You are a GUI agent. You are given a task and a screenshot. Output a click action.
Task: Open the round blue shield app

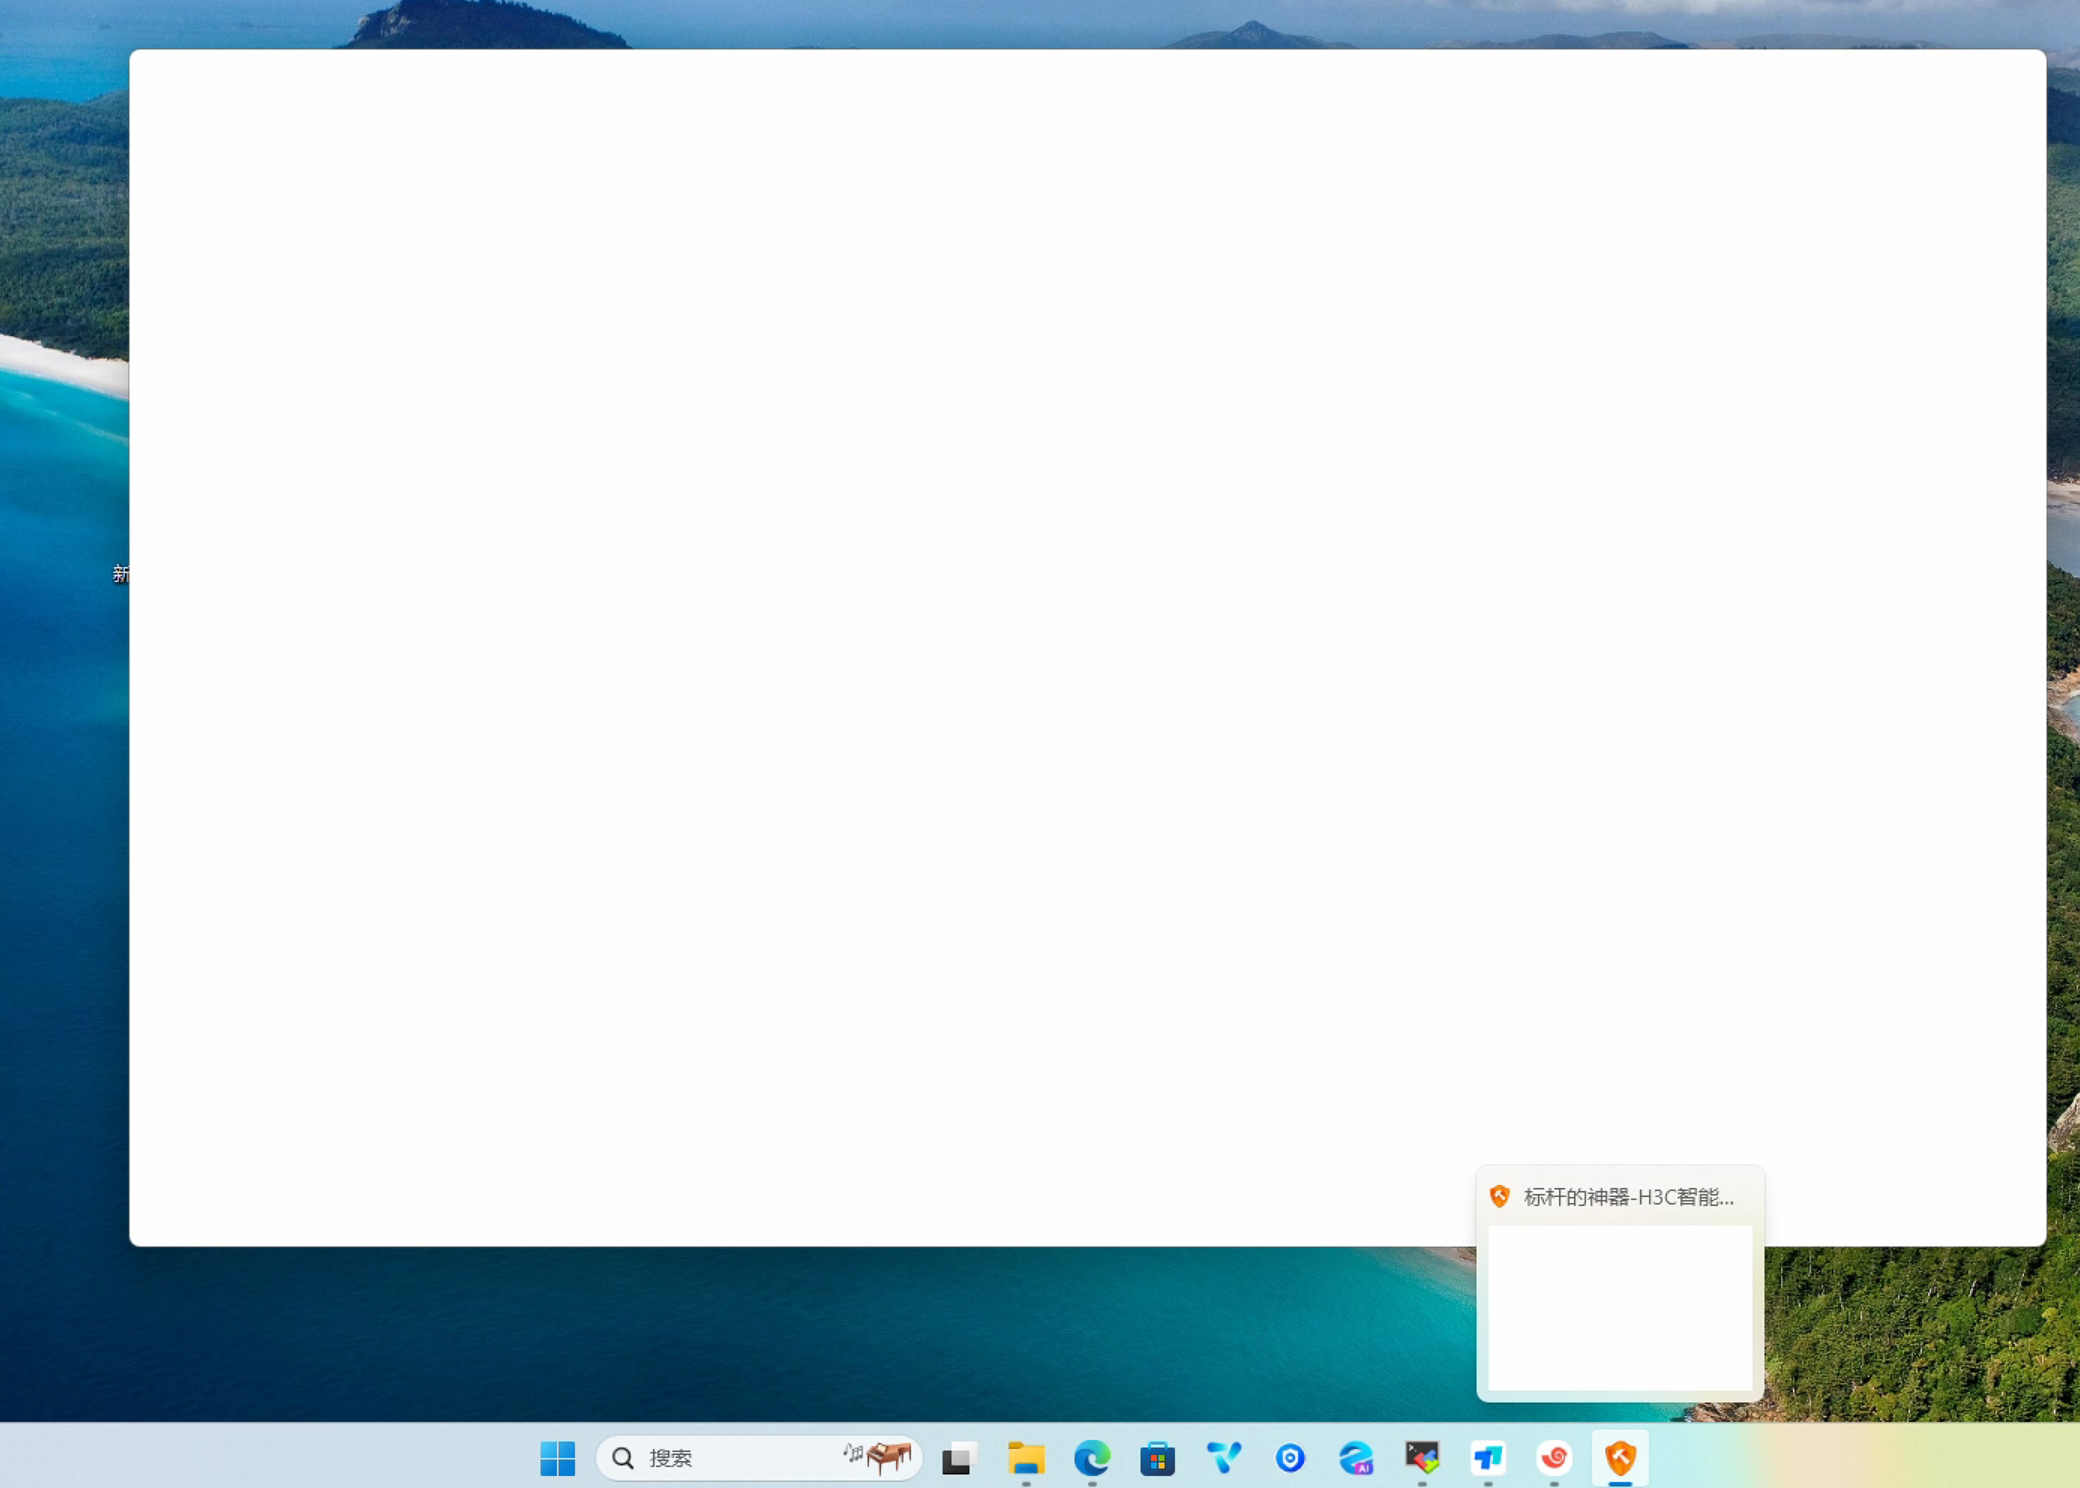[1289, 1458]
